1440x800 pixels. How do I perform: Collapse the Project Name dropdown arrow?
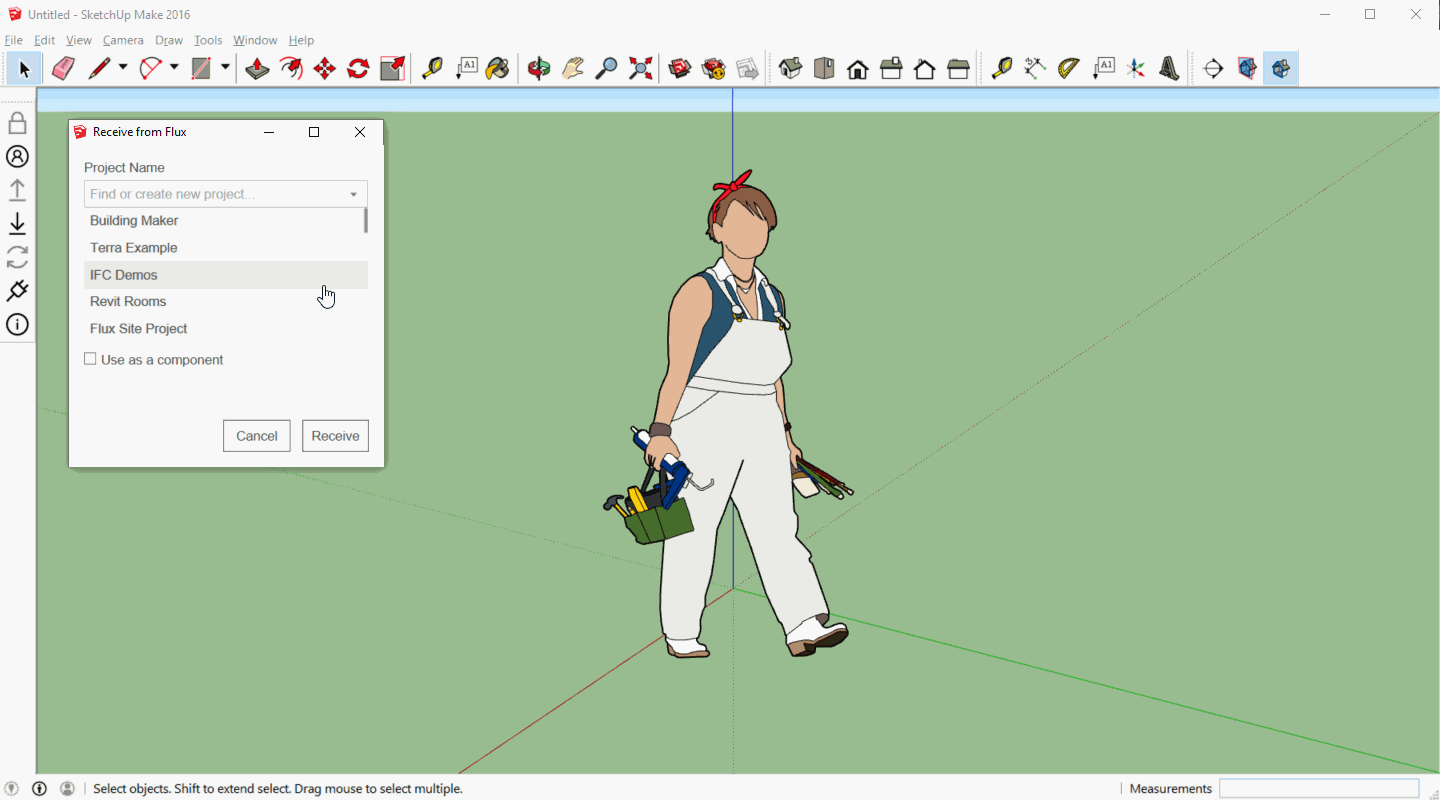[x=353, y=194]
